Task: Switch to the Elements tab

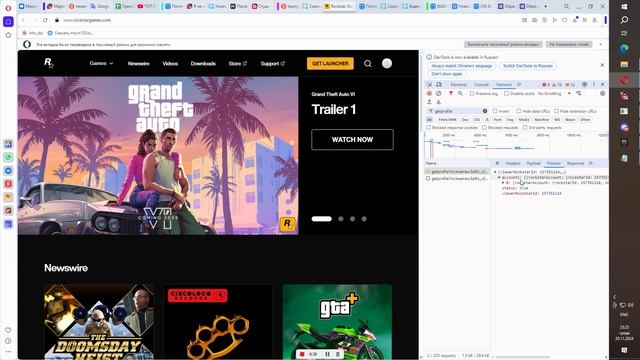Action: pyautogui.click(x=458, y=84)
